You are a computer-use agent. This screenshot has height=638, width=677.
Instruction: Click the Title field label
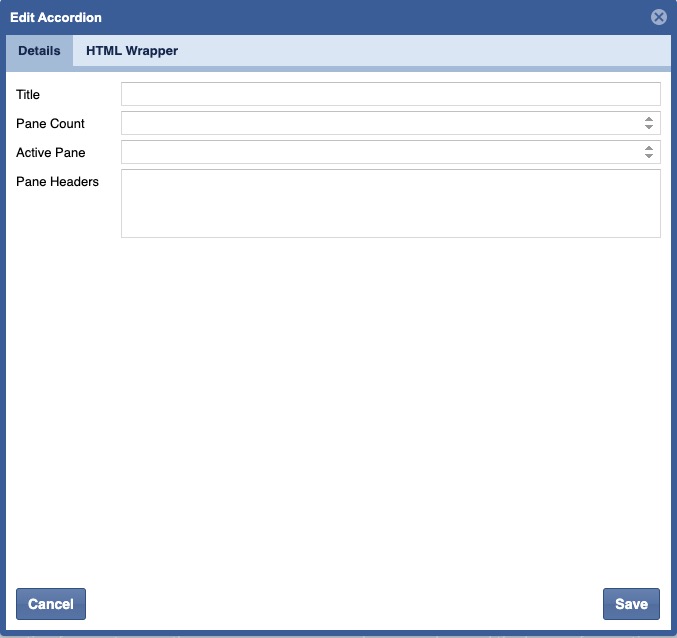[28, 95]
